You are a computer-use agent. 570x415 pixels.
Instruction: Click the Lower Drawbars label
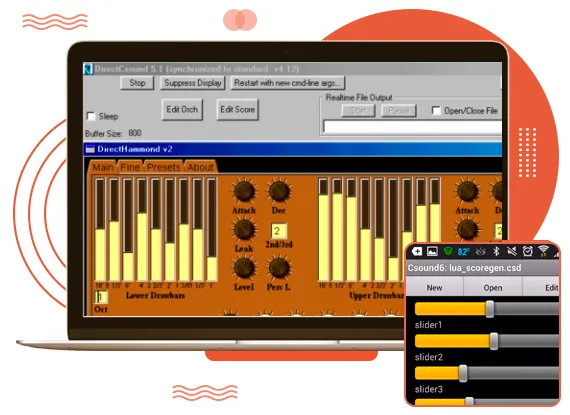155,295
